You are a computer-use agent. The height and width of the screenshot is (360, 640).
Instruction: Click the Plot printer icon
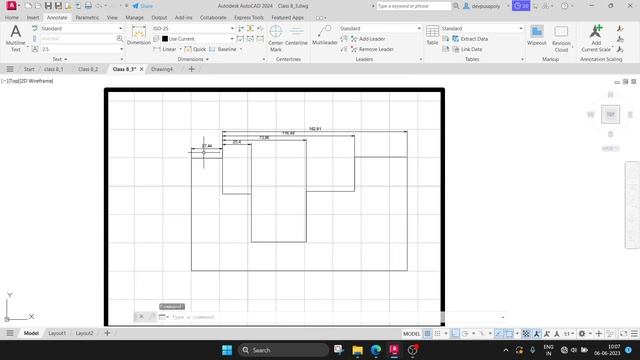pos(88,6)
